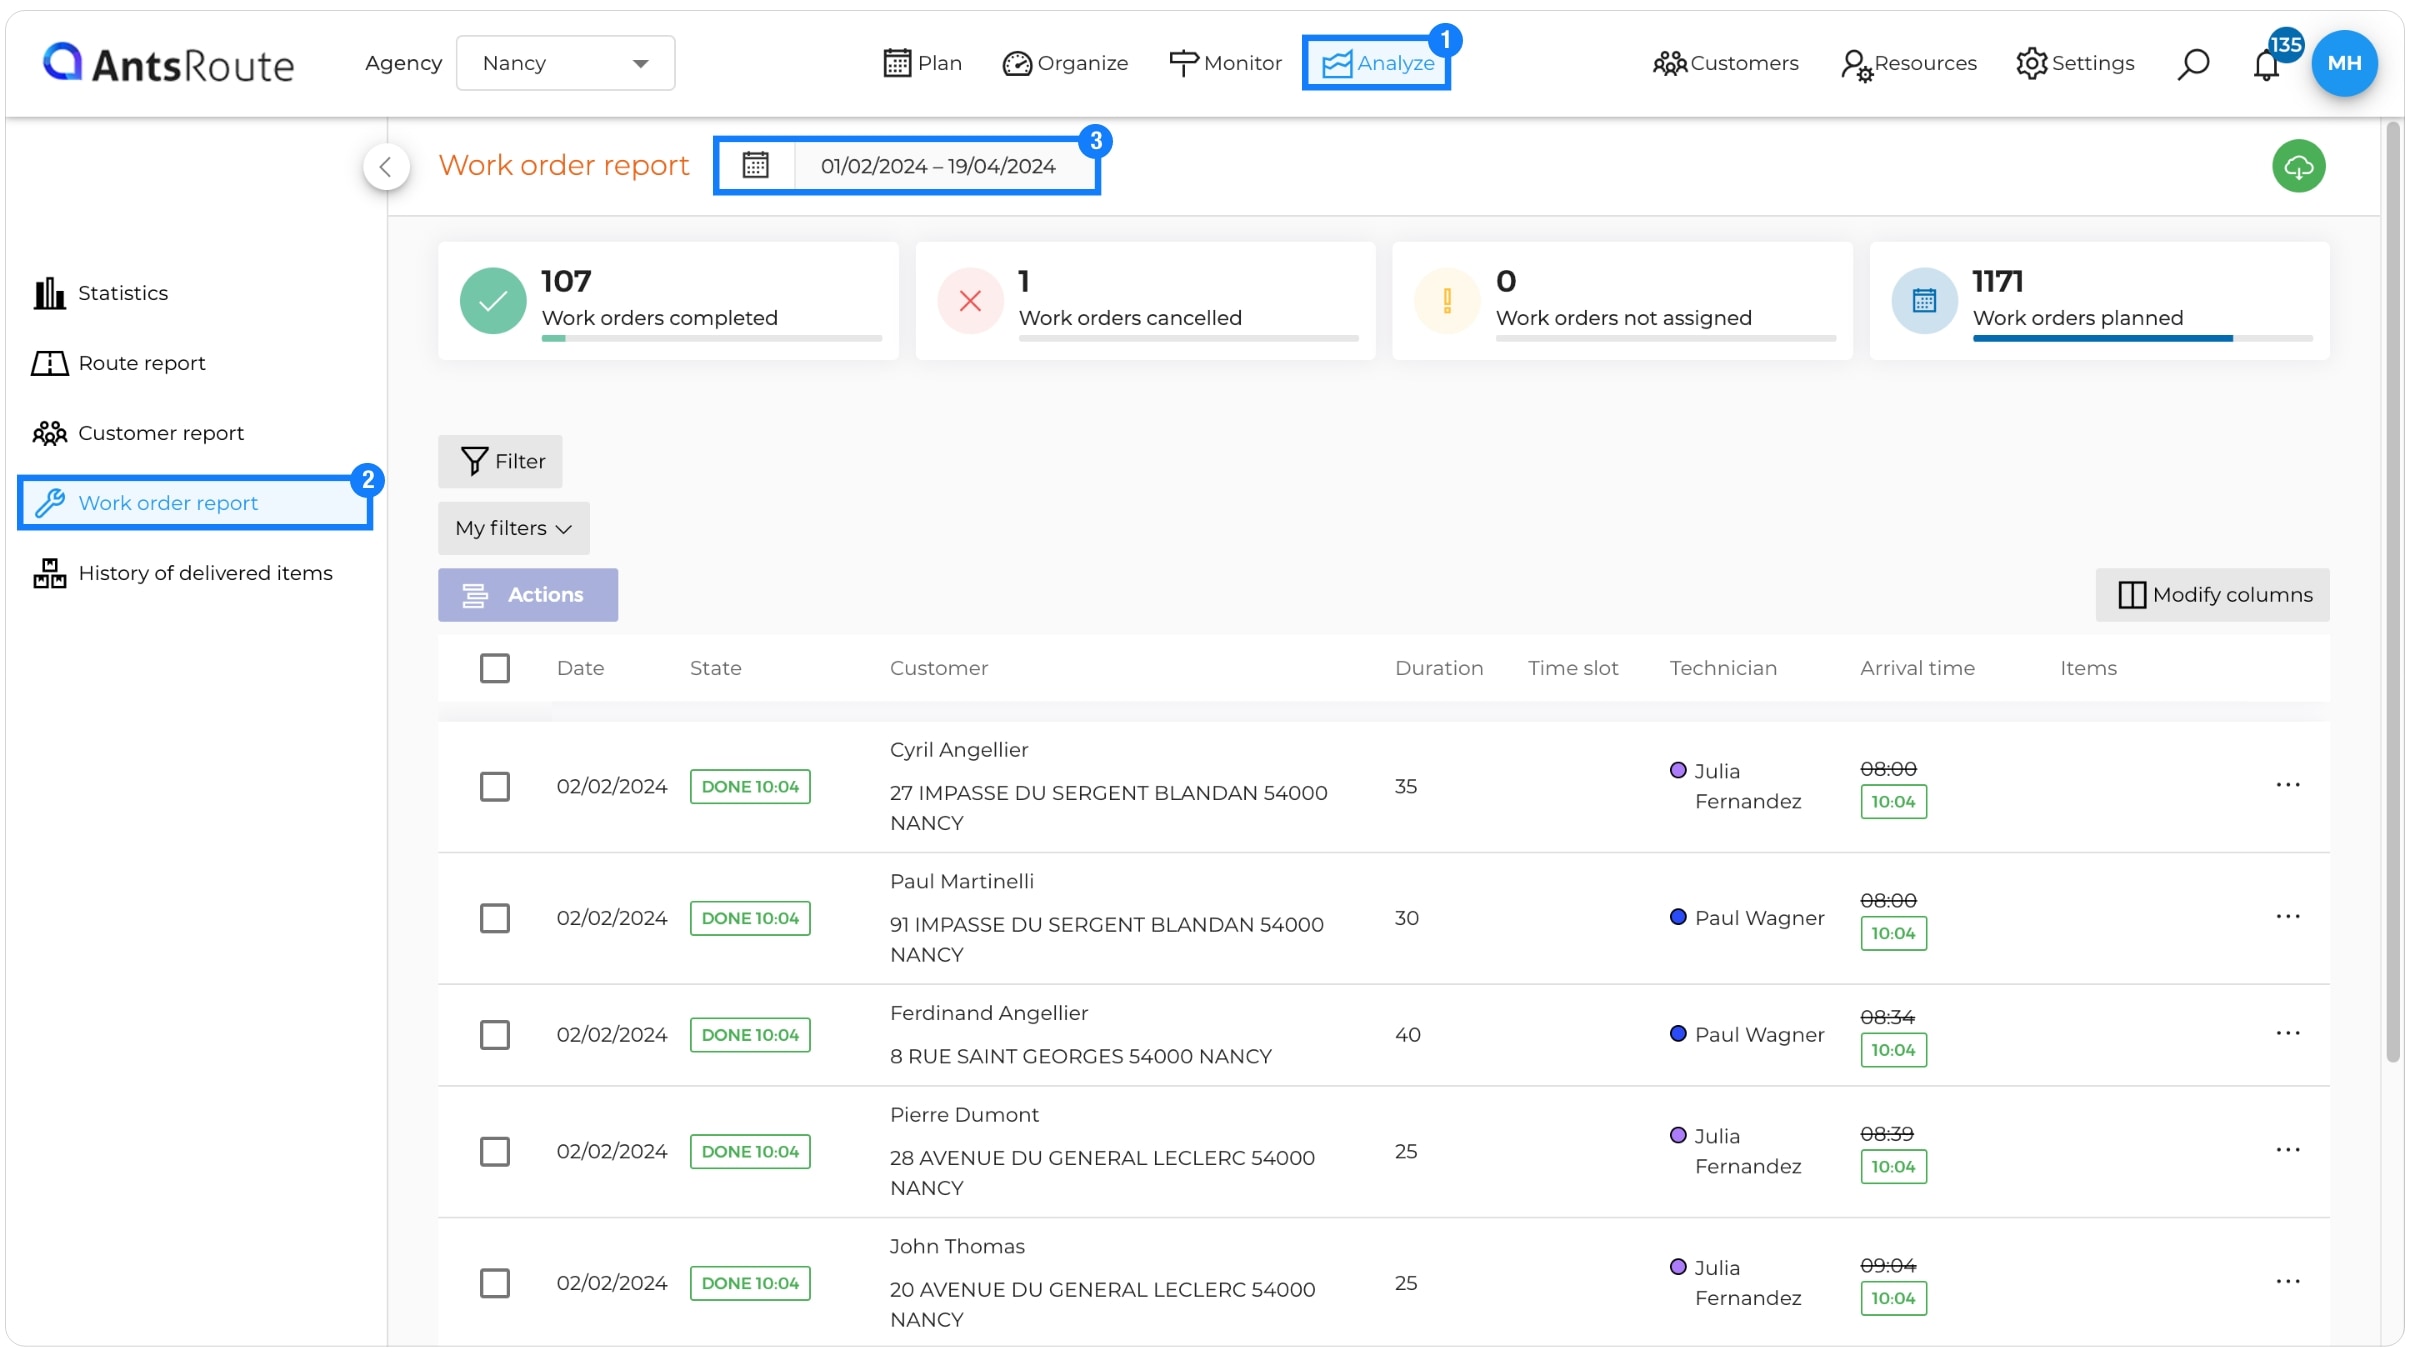Open more options for Paul Martinelli row
The width and height of the screenshot is (2410, 1361).
(x=2288, y=917)
